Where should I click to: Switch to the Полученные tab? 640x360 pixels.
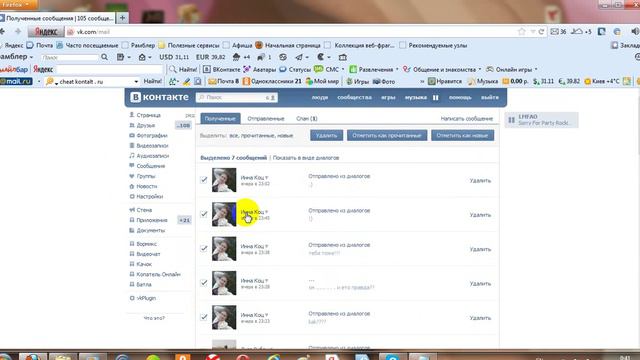pos(220,118)
